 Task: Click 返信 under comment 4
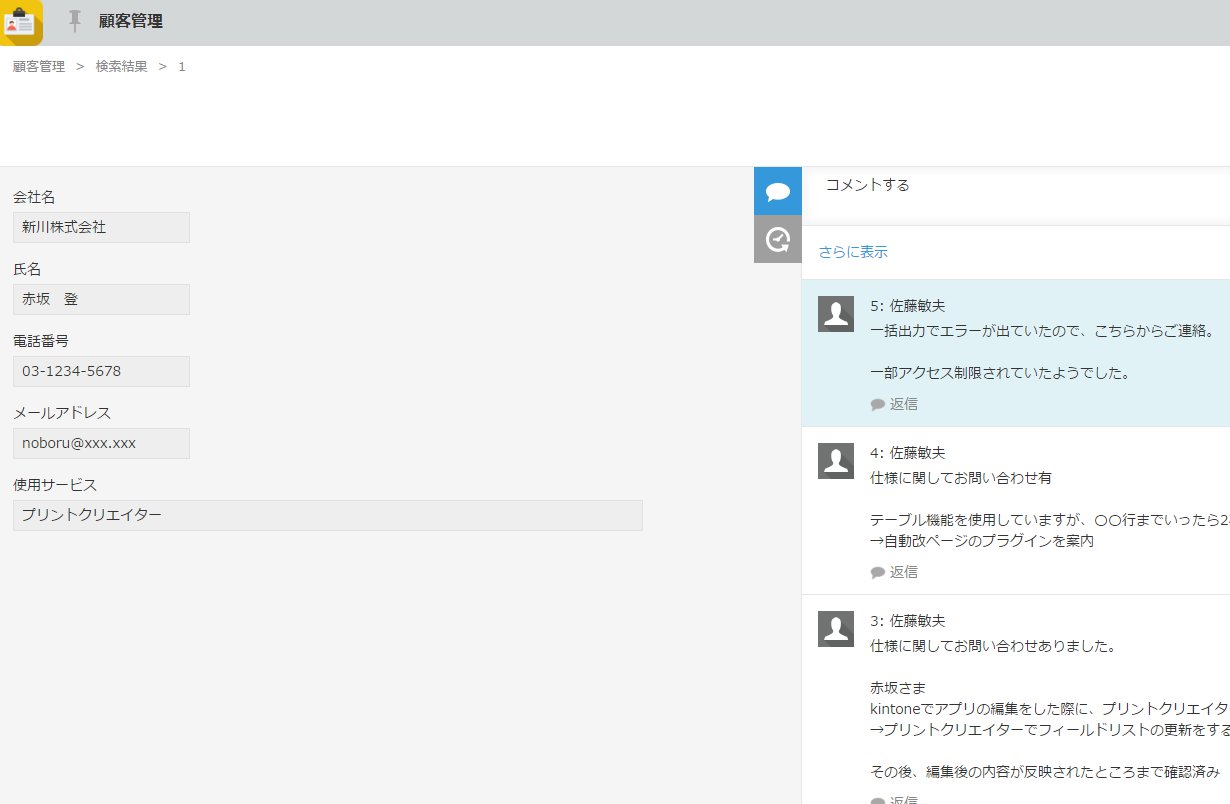[904, 572]
